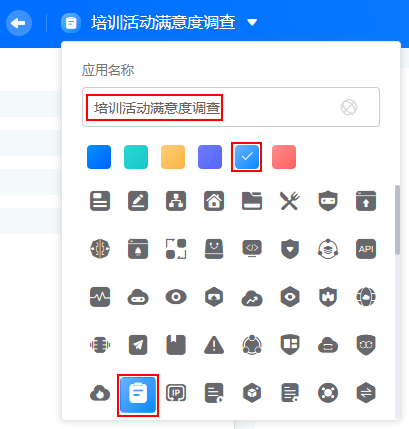Image resolution: width=409 pixels, height=429 pixels.
Task: Select the red color swatch
Action: pos(284,157)
